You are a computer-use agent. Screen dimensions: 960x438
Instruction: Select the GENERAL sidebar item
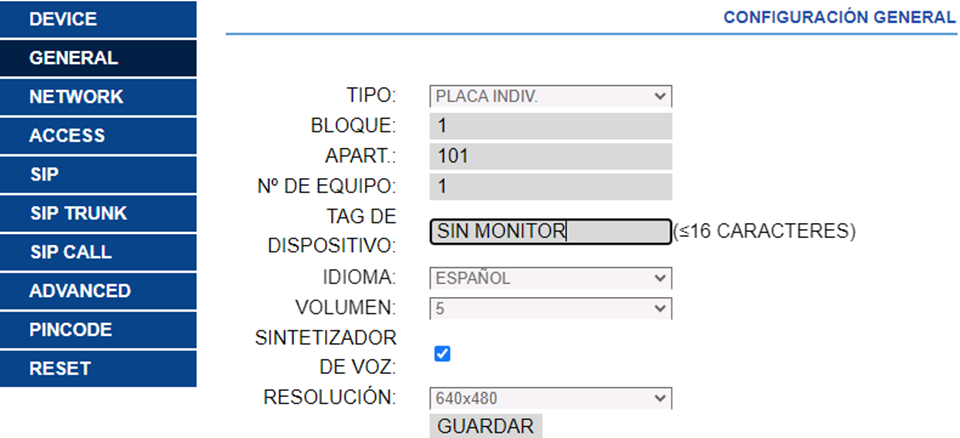(98, 58)
